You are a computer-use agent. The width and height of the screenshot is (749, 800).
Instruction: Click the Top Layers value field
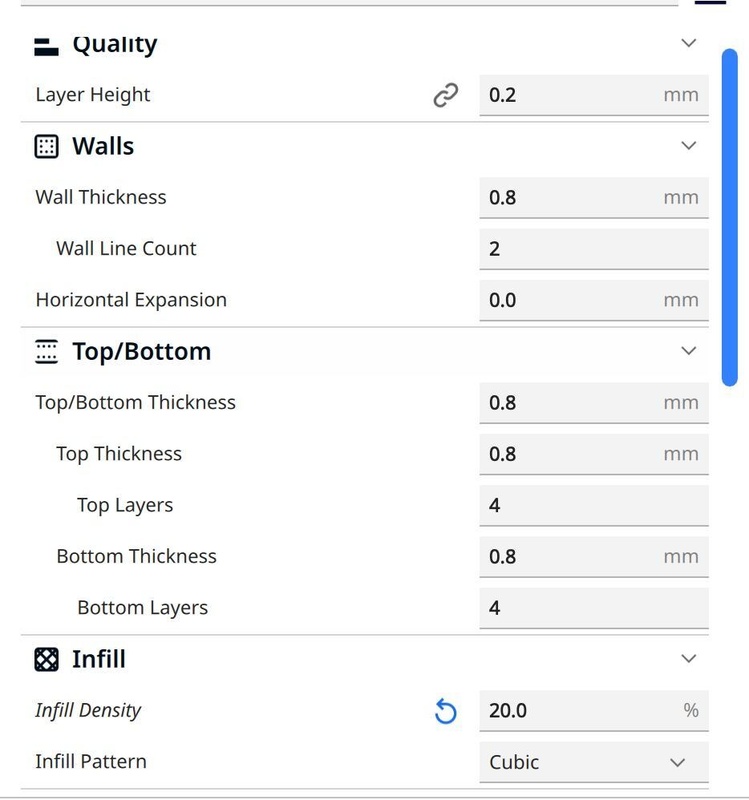[593, 505]
